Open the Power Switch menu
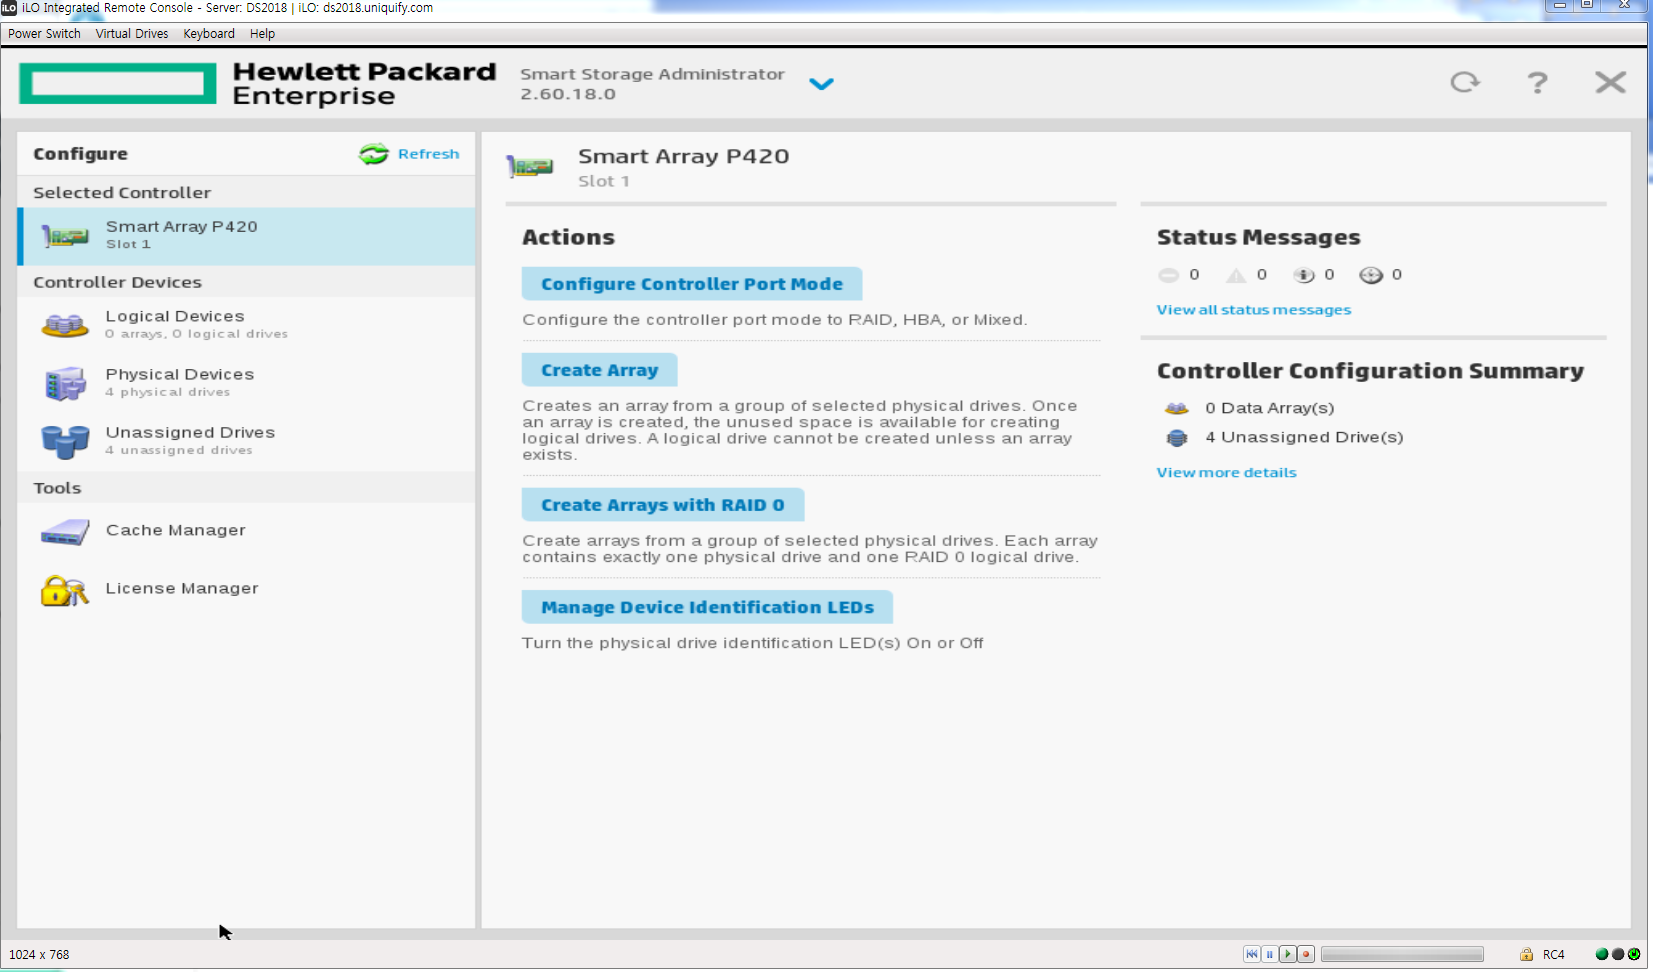Image resolution: width=1653 pixels, height=972 pixels. [44, 34]
